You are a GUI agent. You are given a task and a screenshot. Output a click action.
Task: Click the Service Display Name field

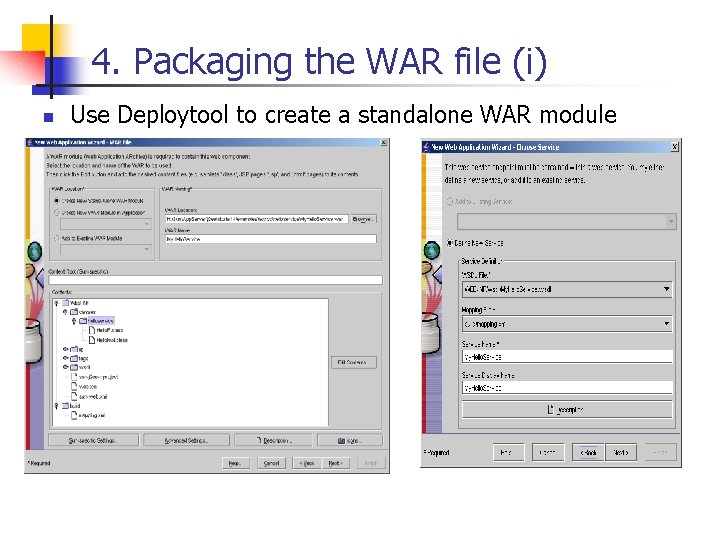[x=567, y=388]
